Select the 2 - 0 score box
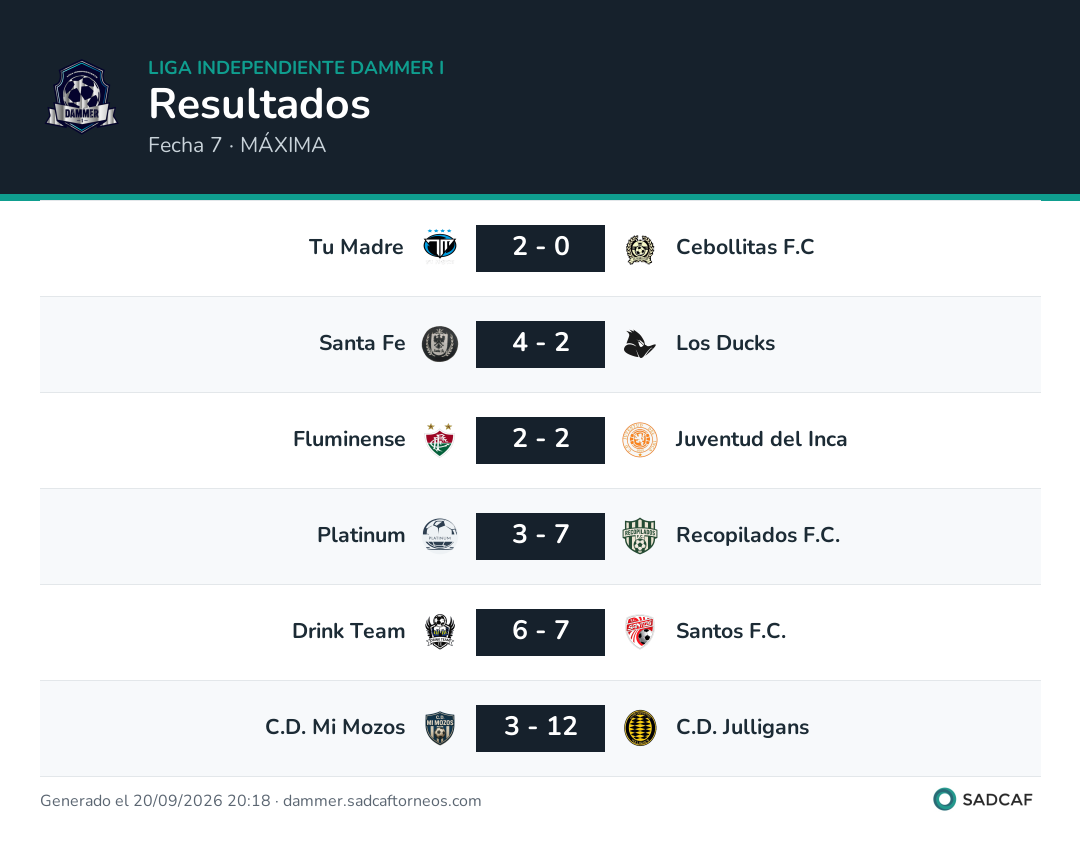 point(540,248)
